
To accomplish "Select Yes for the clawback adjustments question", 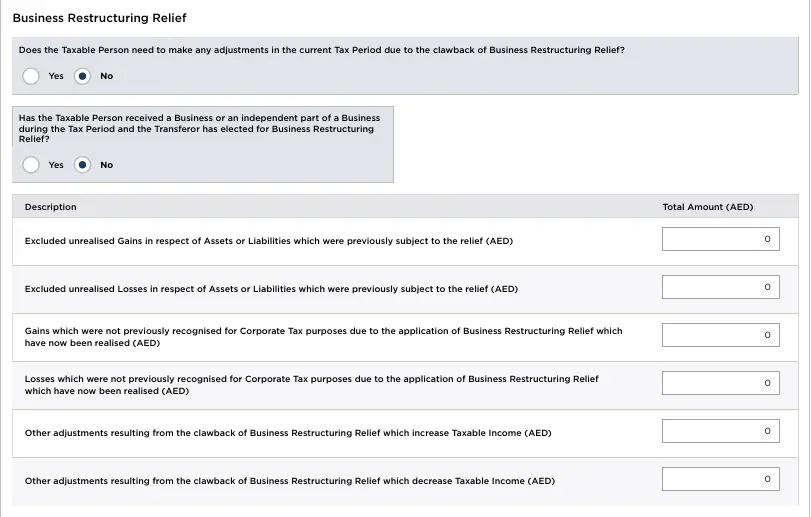I will point(32,76).
